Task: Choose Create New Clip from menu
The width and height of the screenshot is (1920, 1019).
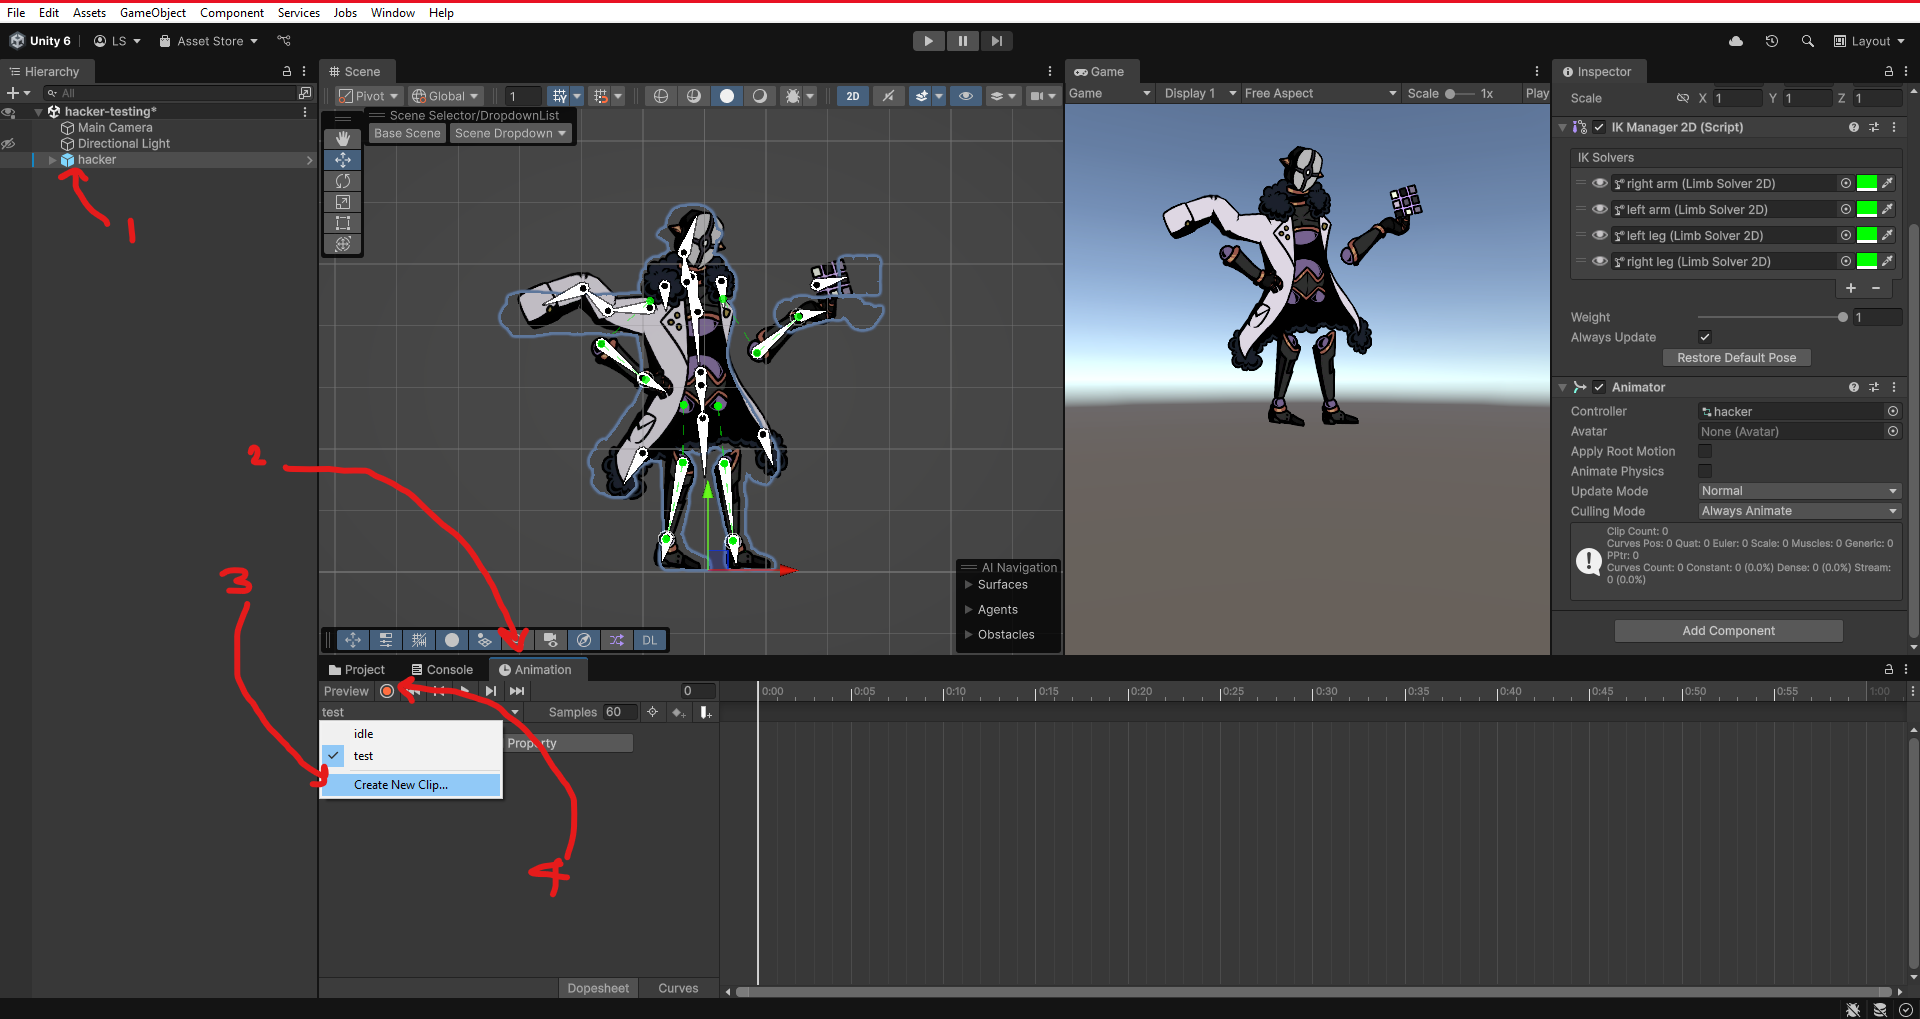Action: click(401, 785)
